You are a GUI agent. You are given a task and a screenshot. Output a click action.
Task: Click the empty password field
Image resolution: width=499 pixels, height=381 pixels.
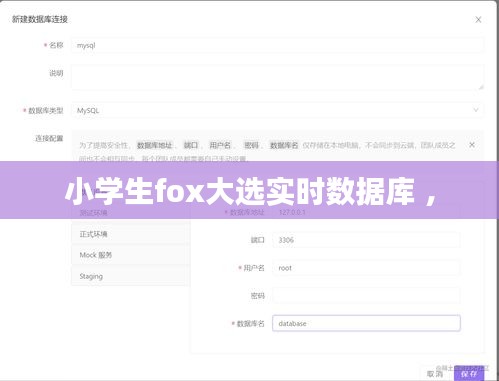click(366, 295)
